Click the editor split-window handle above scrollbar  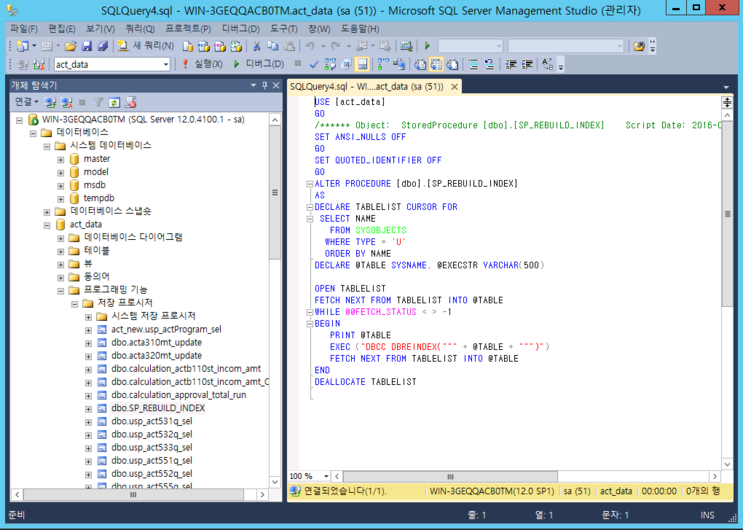pyautogui.click(x=727, y=102)
